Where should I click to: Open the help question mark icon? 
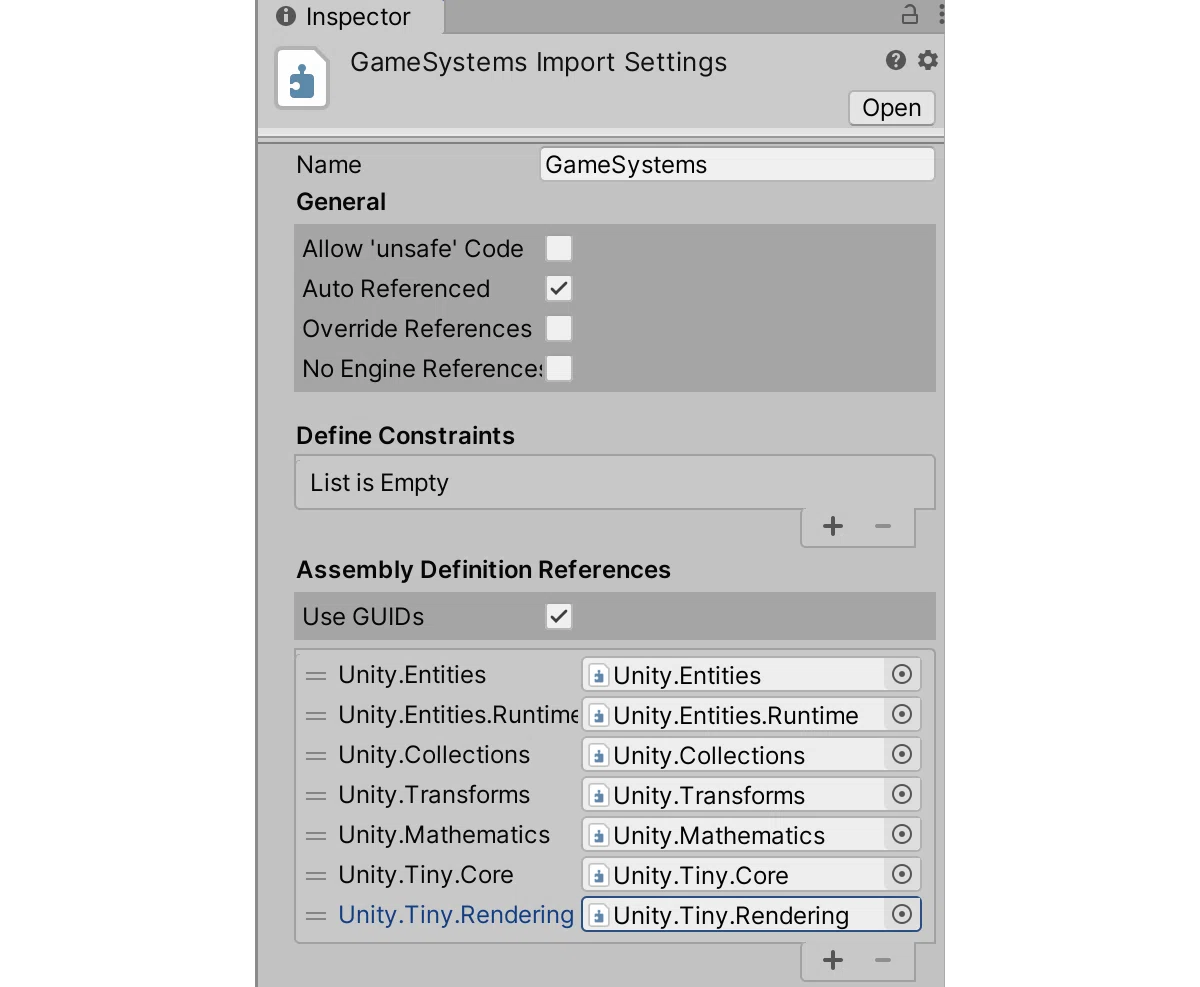[x=896, y=61]
